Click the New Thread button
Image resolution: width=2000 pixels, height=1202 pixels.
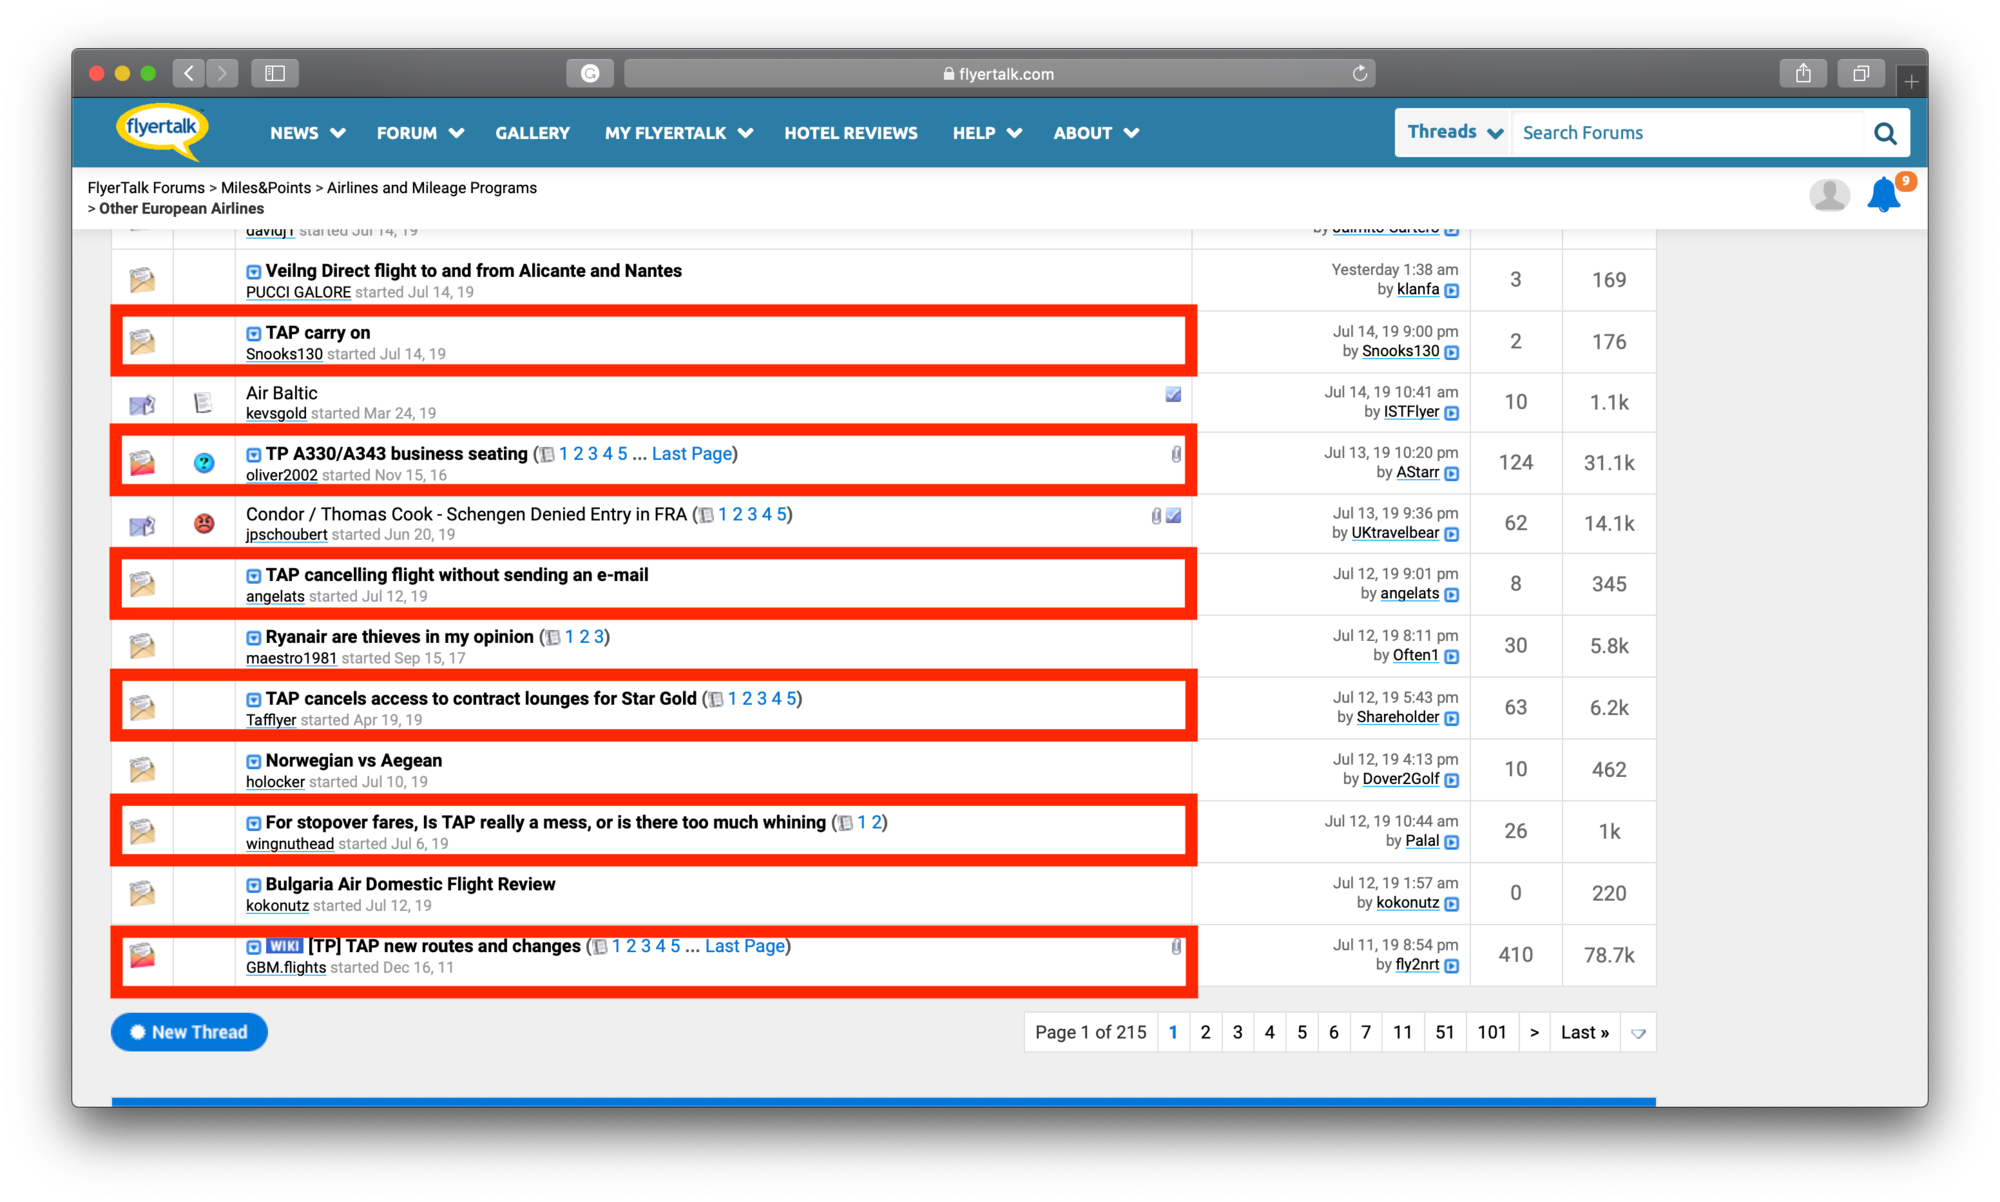[x=189, y=1032]
